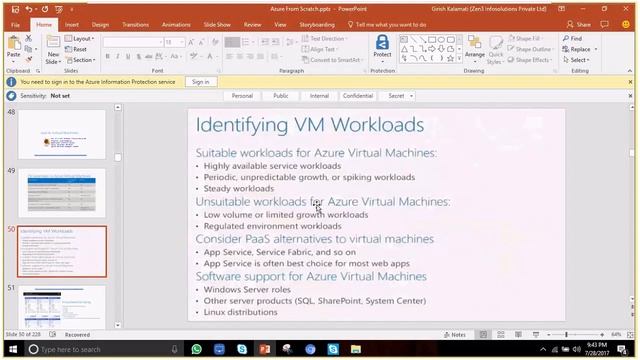Open the Notes pane from status bar

pyautogui.click(x=455, y=335)
